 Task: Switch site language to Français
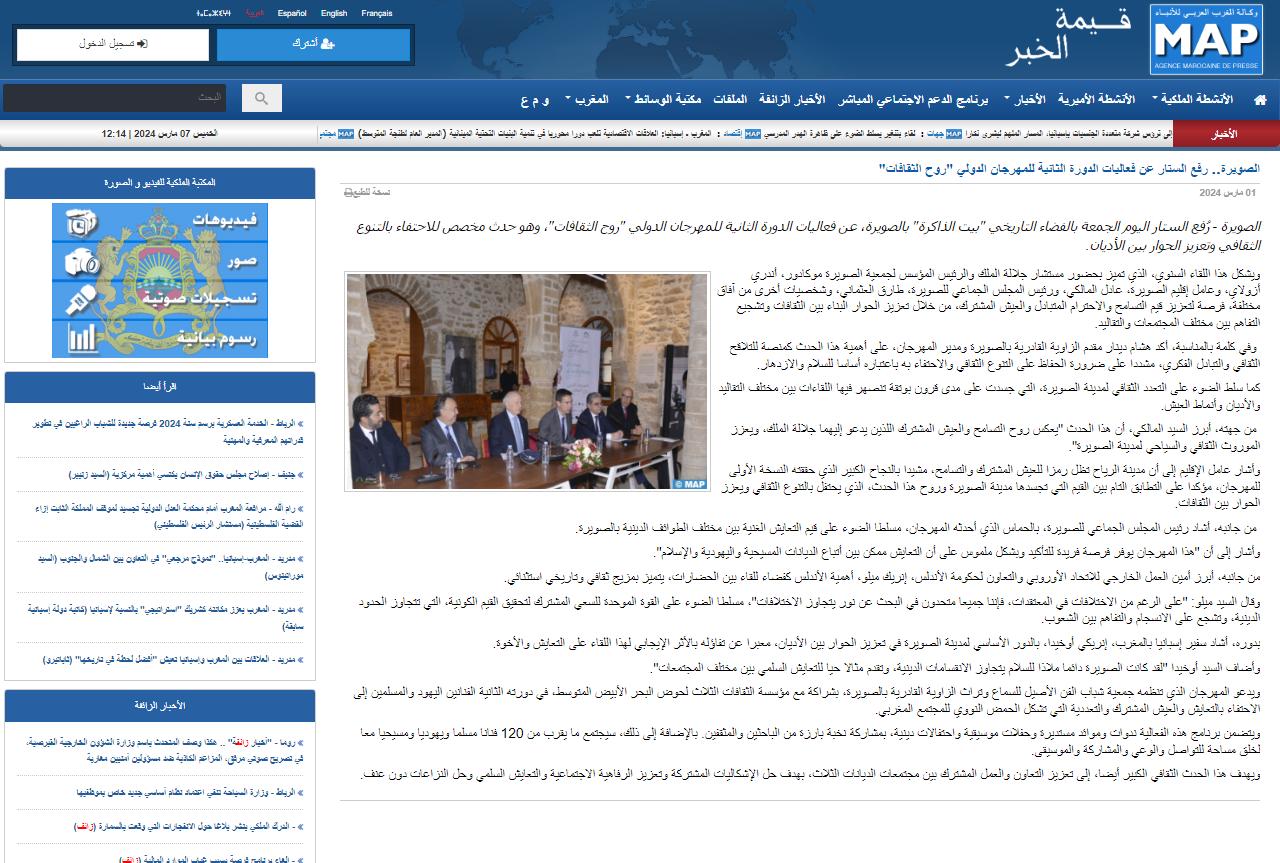click(377, 14)
